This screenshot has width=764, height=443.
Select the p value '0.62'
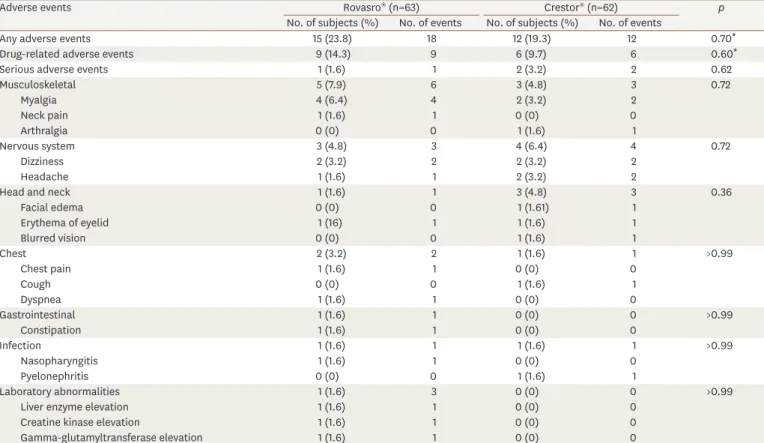721,69
